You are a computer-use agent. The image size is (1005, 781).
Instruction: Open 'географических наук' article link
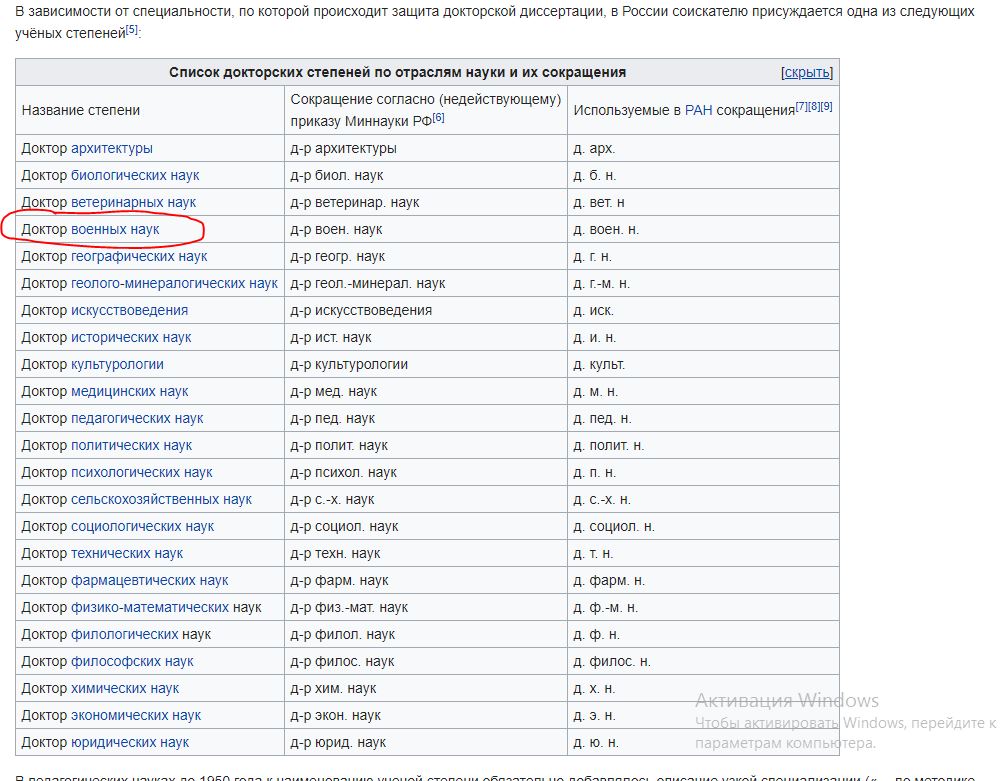pyautogui.click(x=139, y=256)
